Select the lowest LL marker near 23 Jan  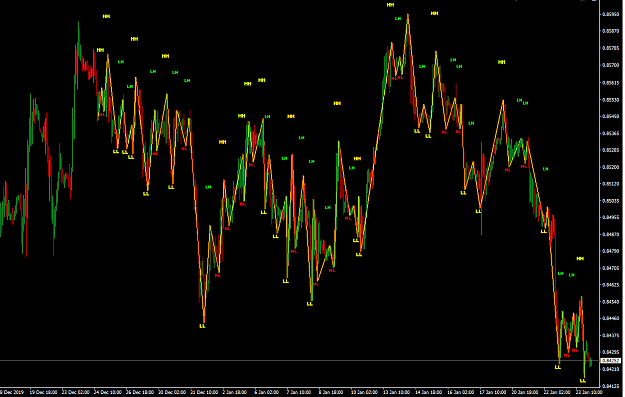[583, 381]
